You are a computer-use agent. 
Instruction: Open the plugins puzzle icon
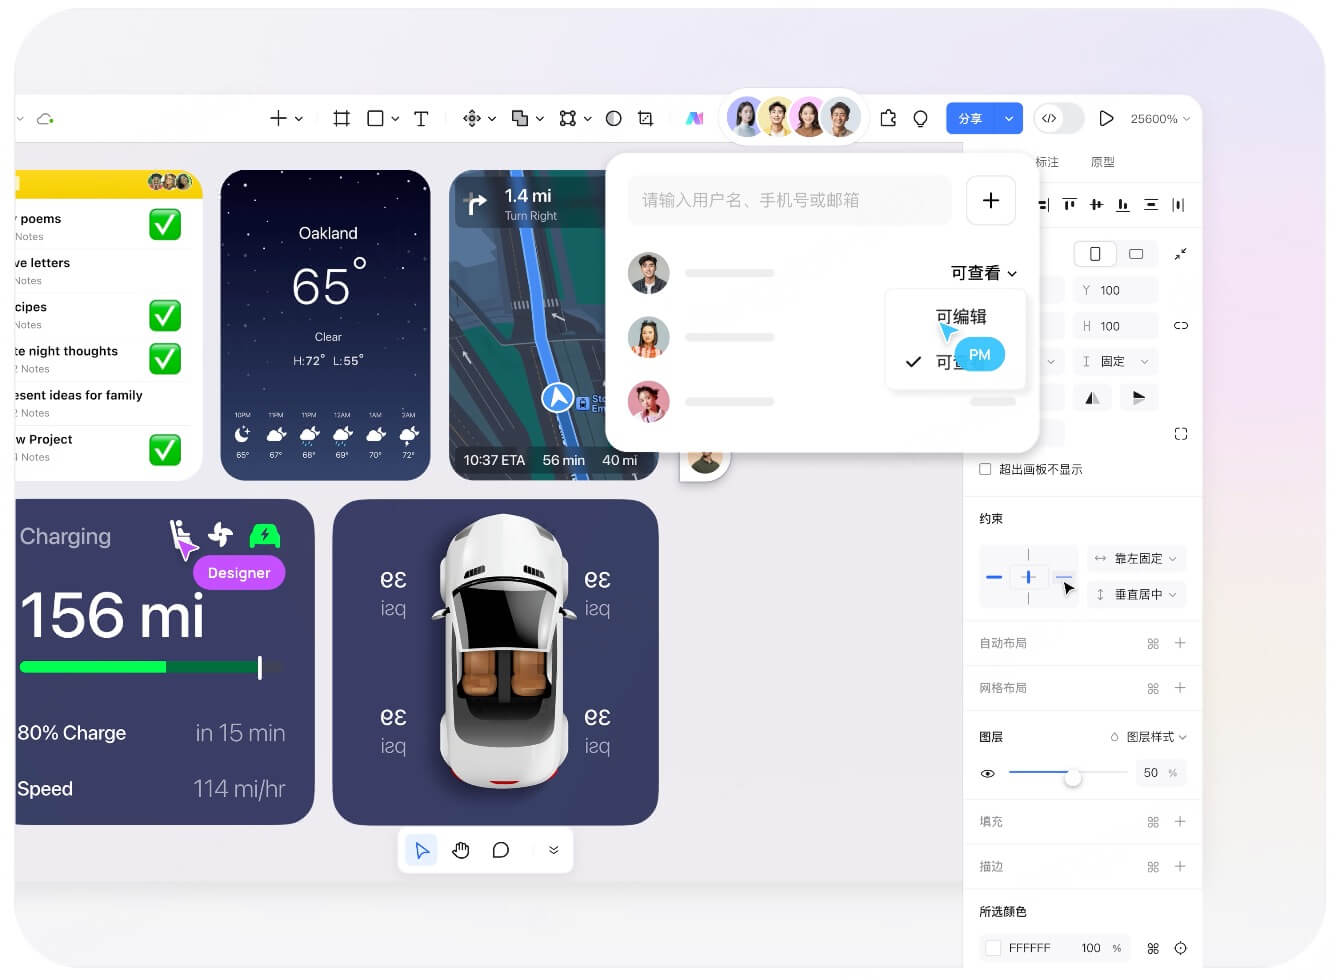pyautogui.click(x=888, y=119)
